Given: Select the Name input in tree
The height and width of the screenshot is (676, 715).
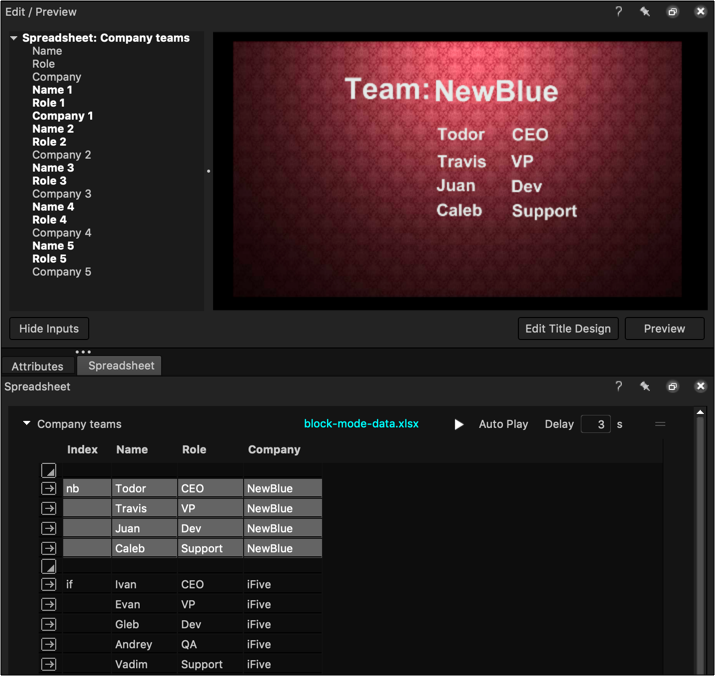Looking at the screenshot, I should click(x=47, y=51).
